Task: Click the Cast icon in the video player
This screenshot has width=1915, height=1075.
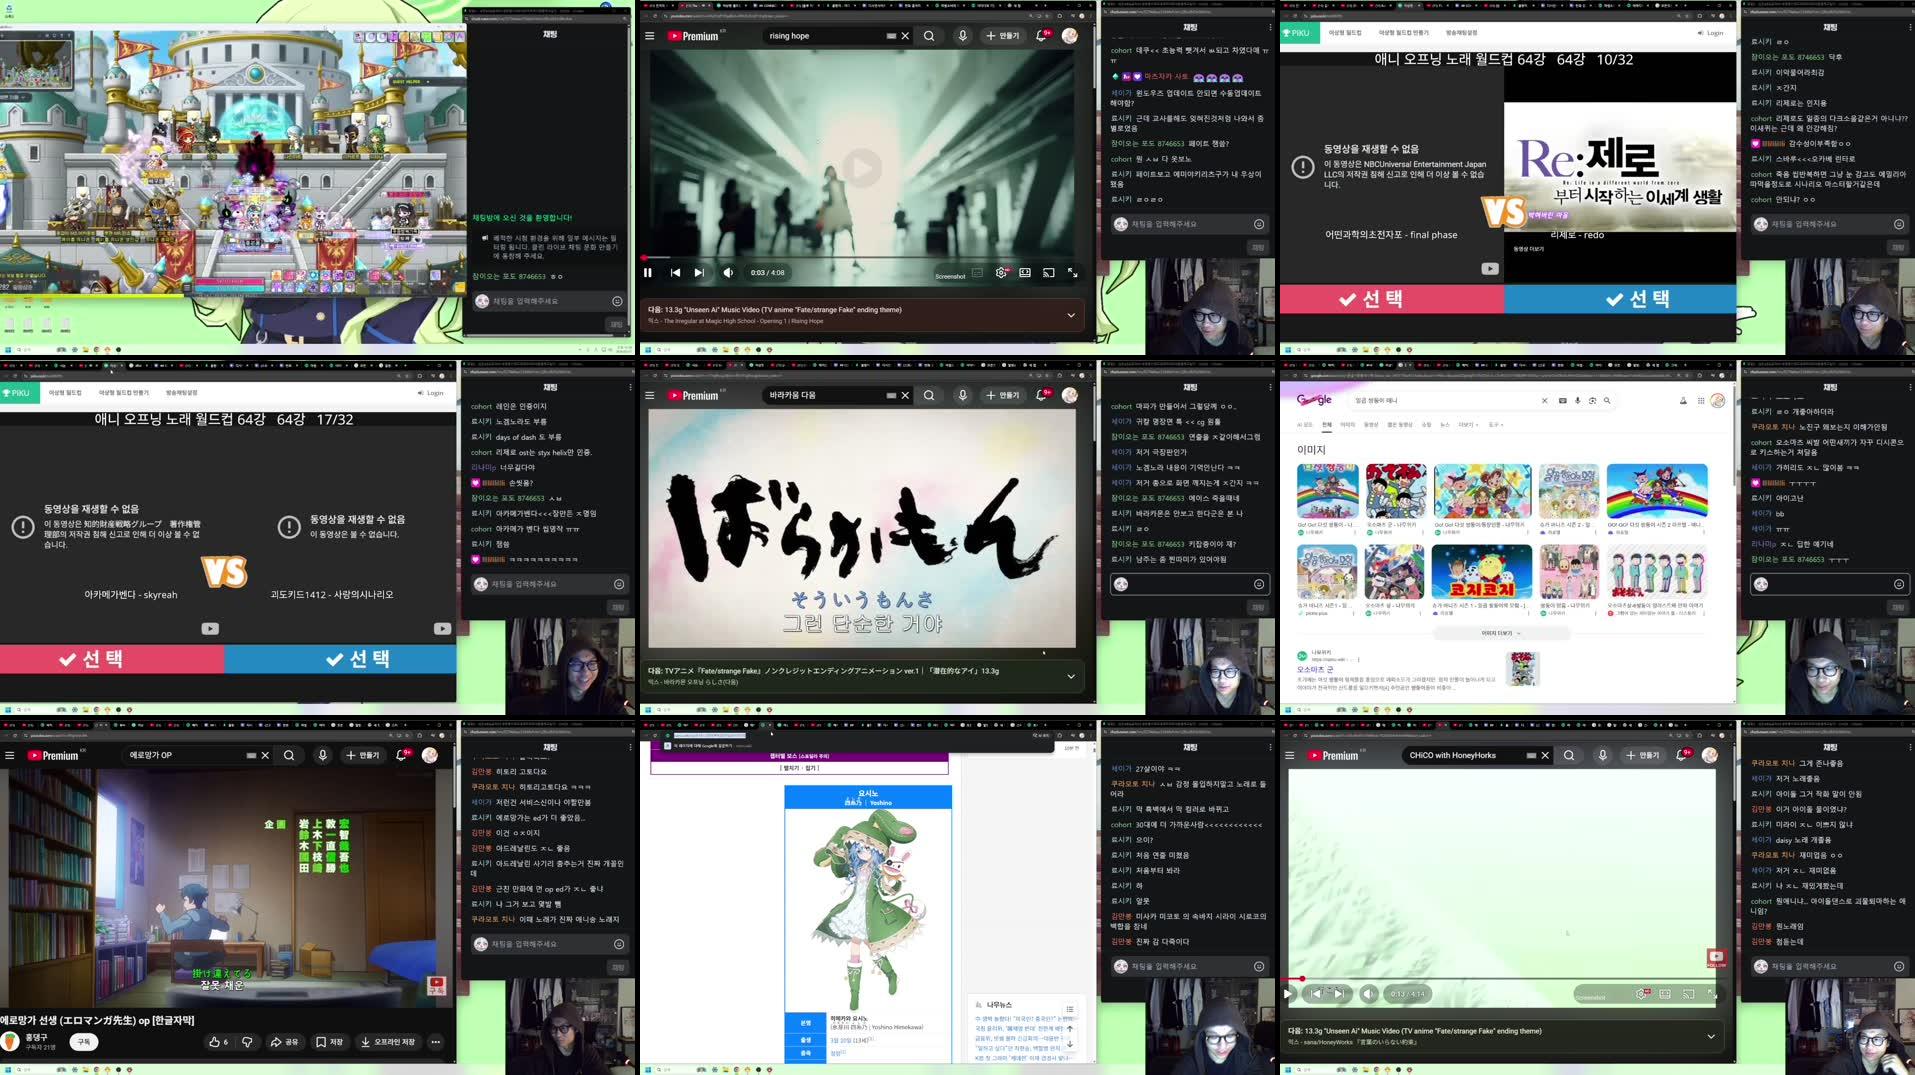Action: [x=1048, y=272]
